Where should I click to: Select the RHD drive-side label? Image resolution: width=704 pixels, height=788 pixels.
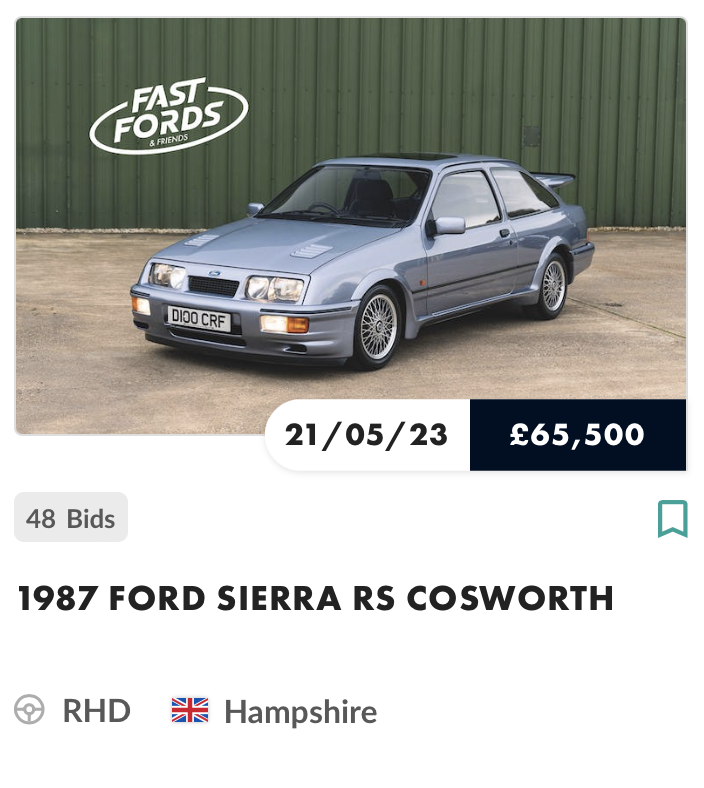(x=96, y=711)
